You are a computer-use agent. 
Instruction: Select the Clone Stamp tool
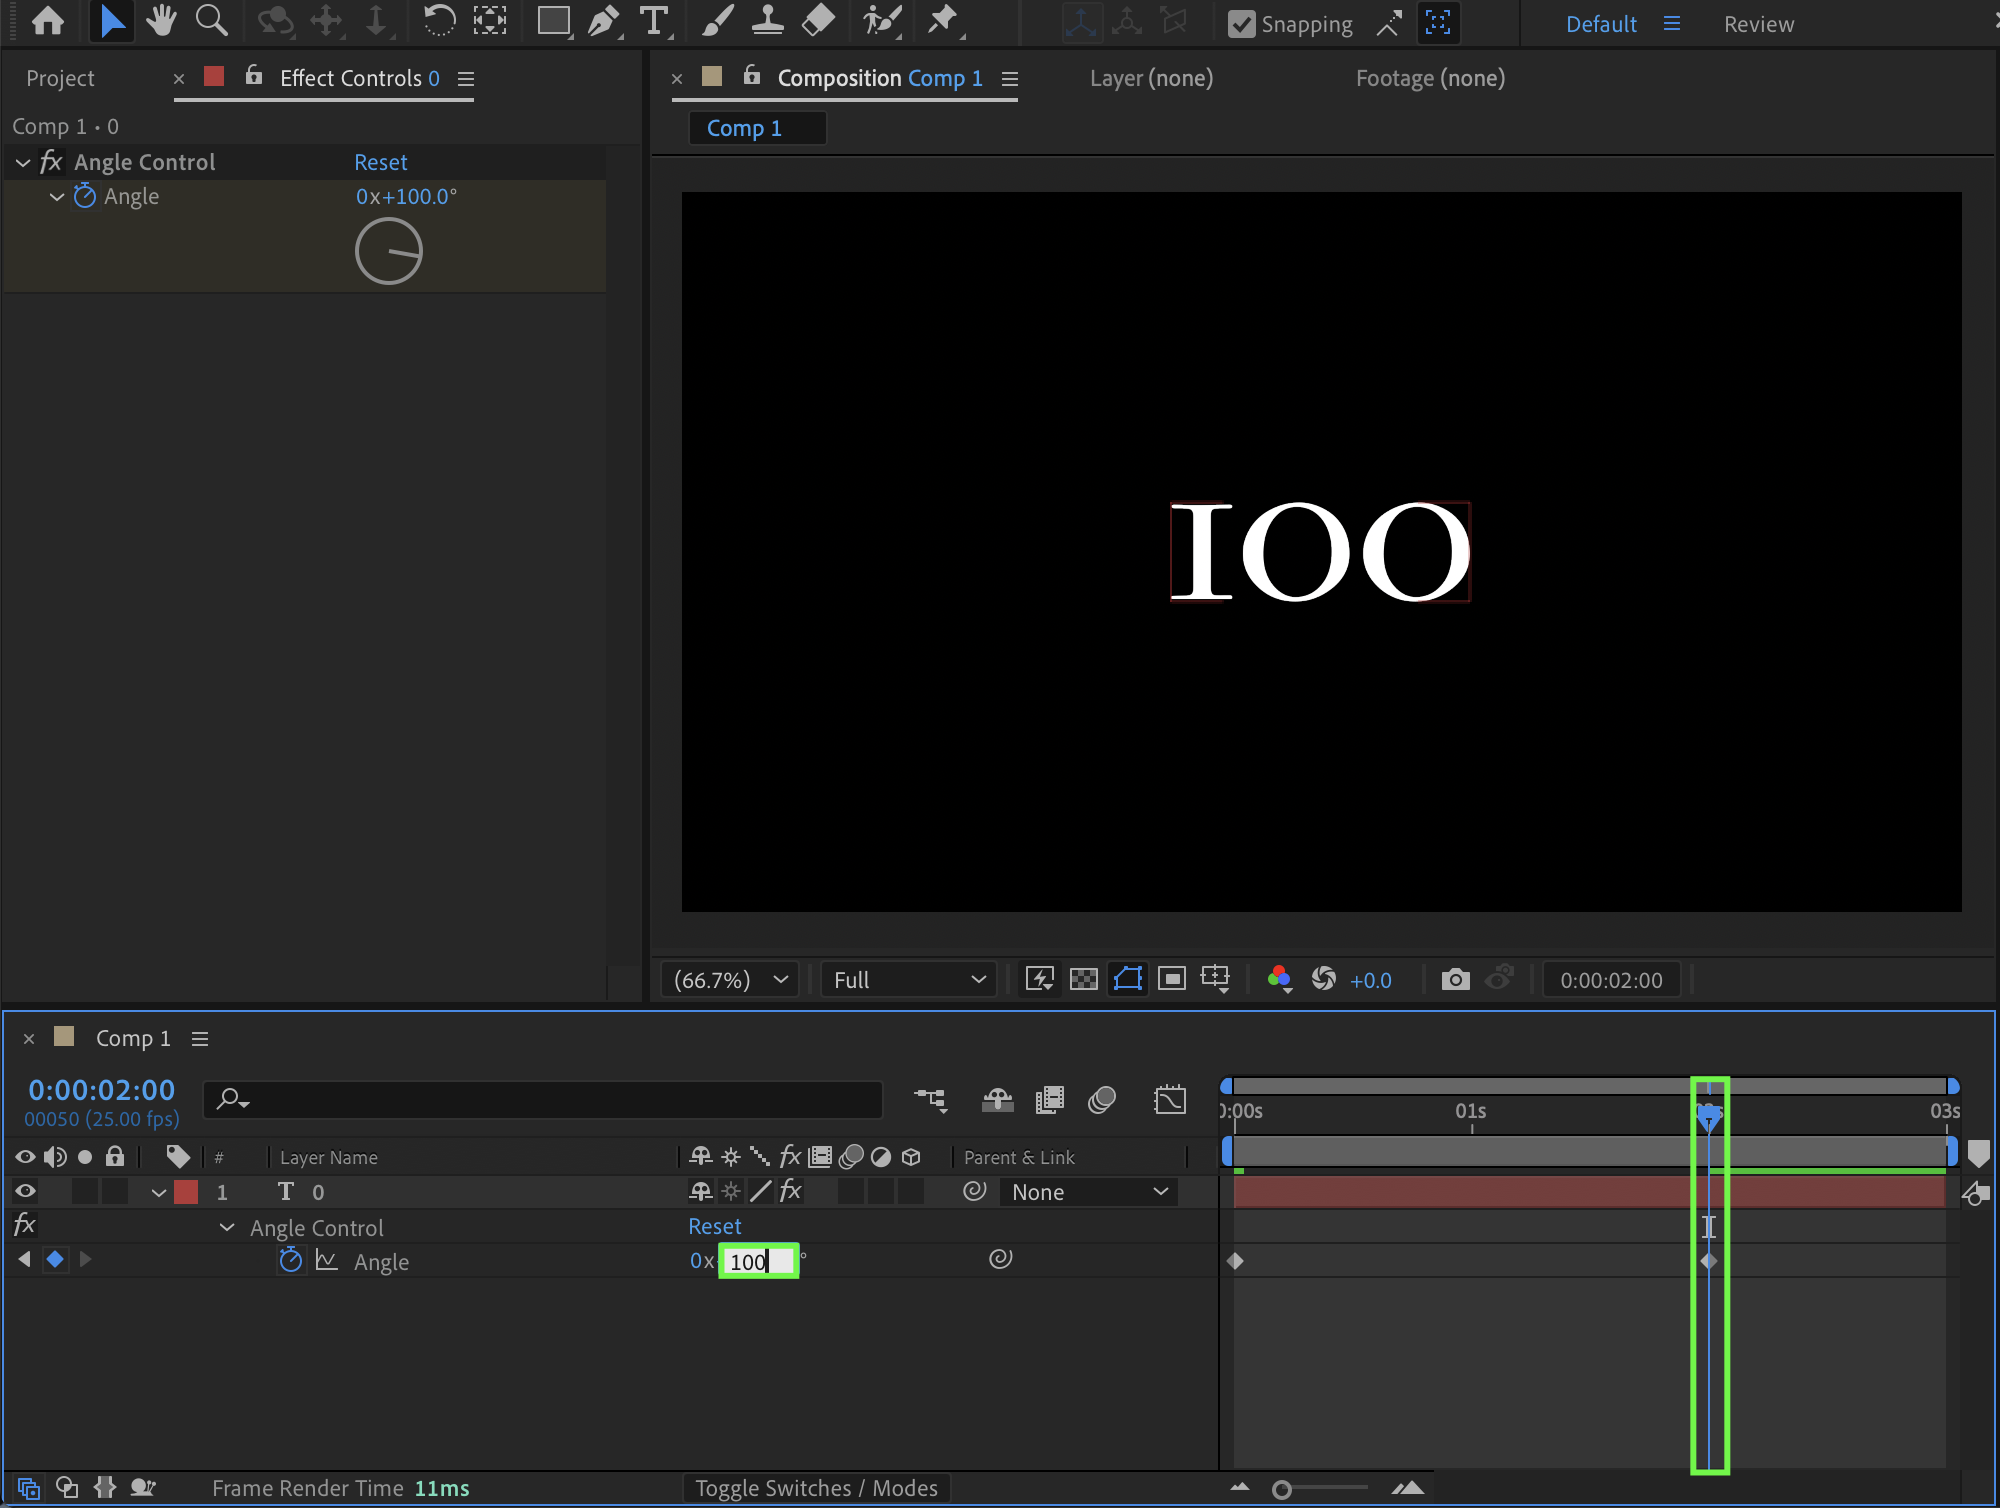coord(767,22)
